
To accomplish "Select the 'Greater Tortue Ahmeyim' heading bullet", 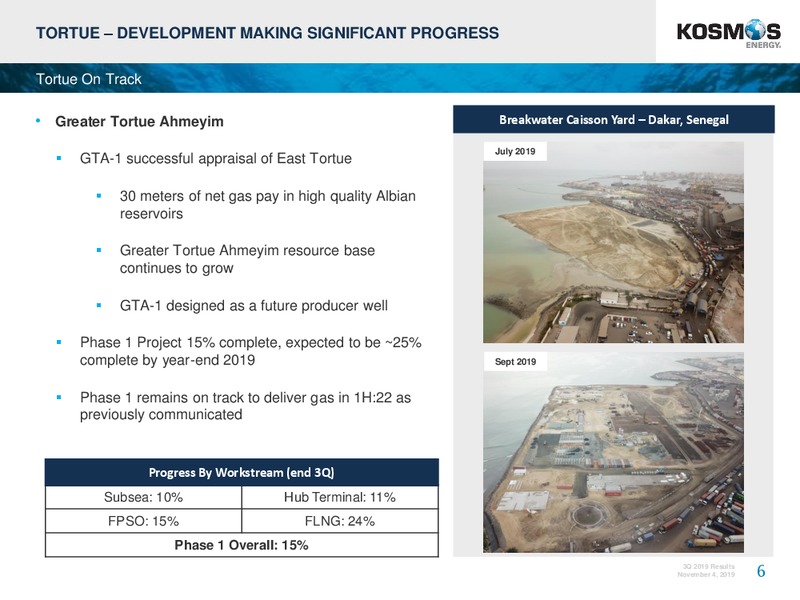I will coord(139,121).
